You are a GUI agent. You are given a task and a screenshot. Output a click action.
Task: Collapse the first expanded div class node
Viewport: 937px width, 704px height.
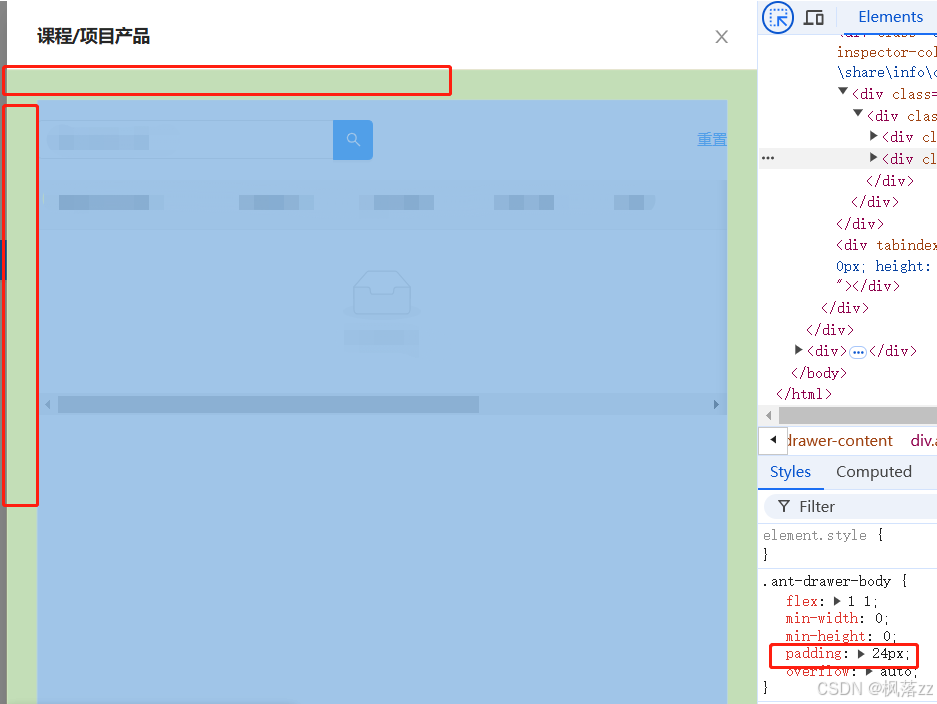tap(843, 91)
